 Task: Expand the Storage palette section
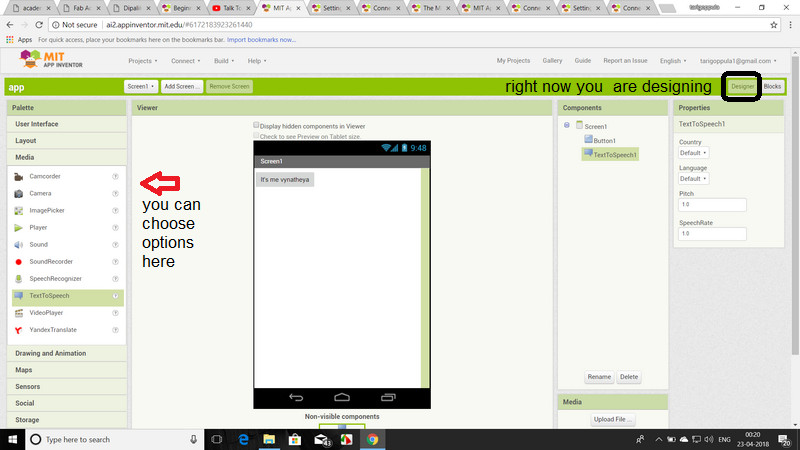67,420
